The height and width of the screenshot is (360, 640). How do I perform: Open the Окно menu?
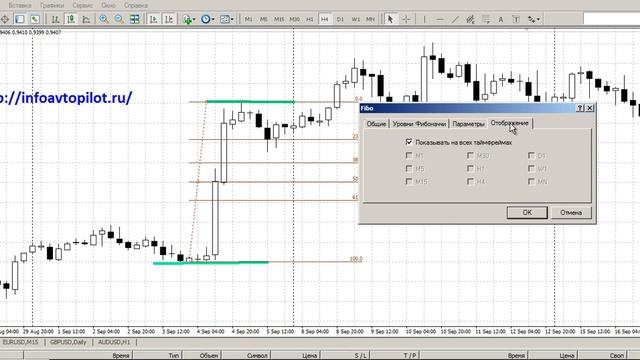[108, 5]
